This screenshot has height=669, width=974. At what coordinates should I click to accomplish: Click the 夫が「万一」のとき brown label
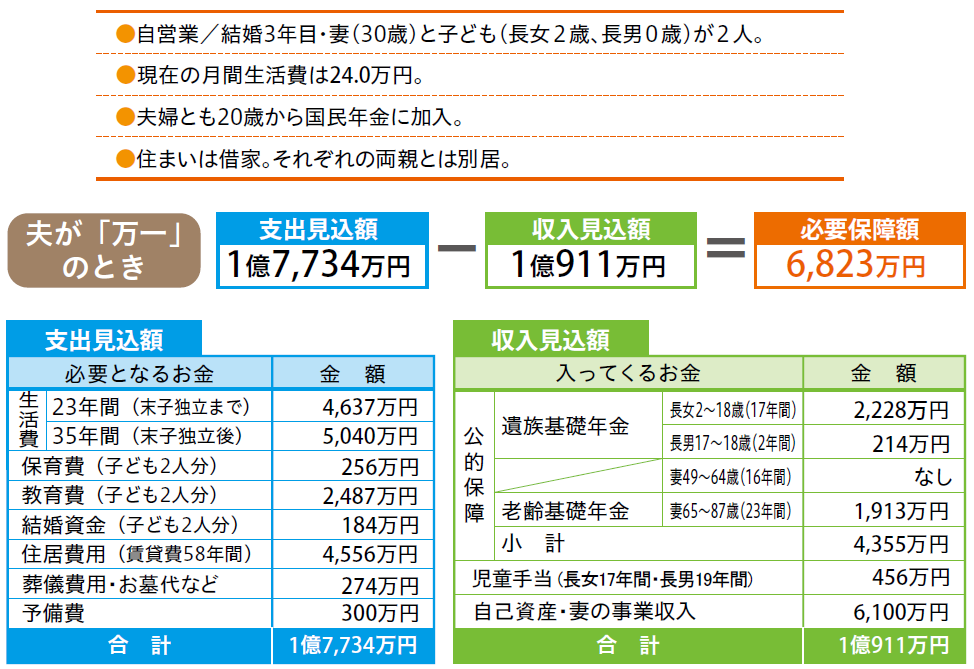point(104,250)
